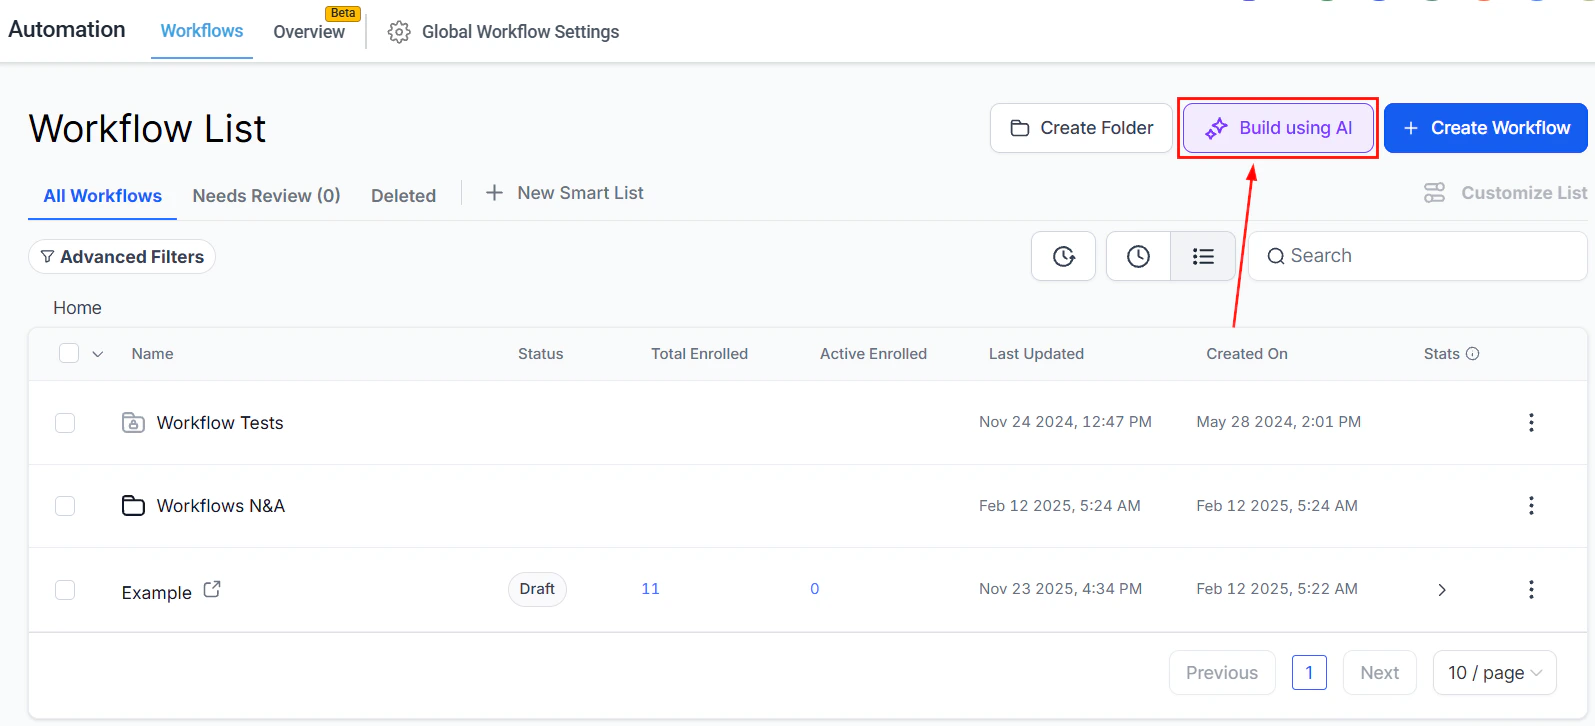Click the Active Enrolled value 0
Viewport: 1595px width, 726px height.
pos(814,589)
